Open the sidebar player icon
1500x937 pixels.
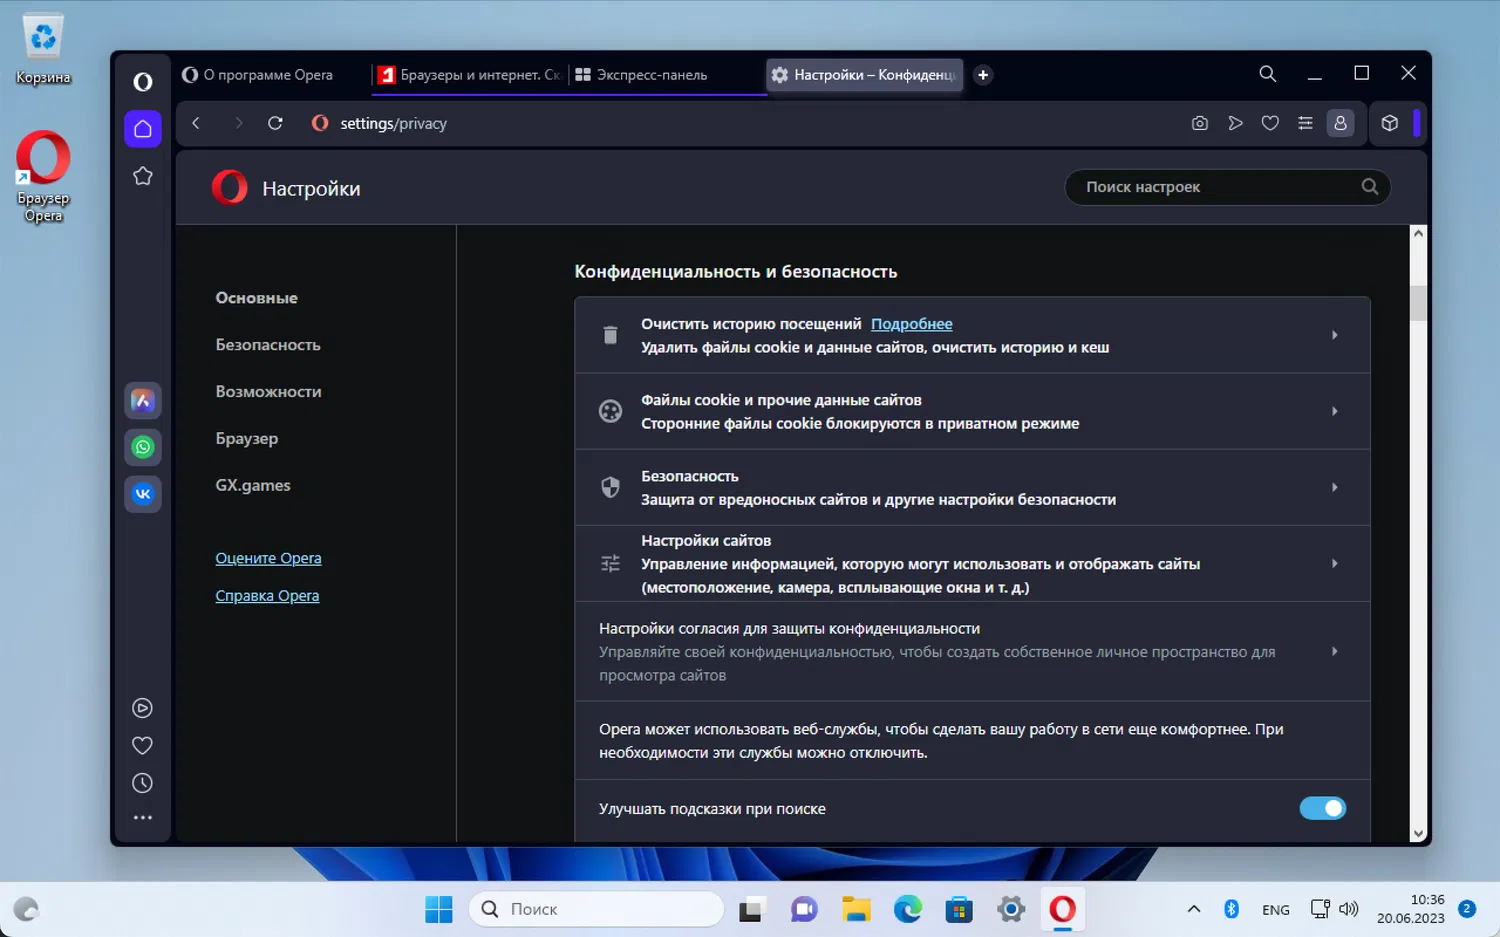click(143, 708)
